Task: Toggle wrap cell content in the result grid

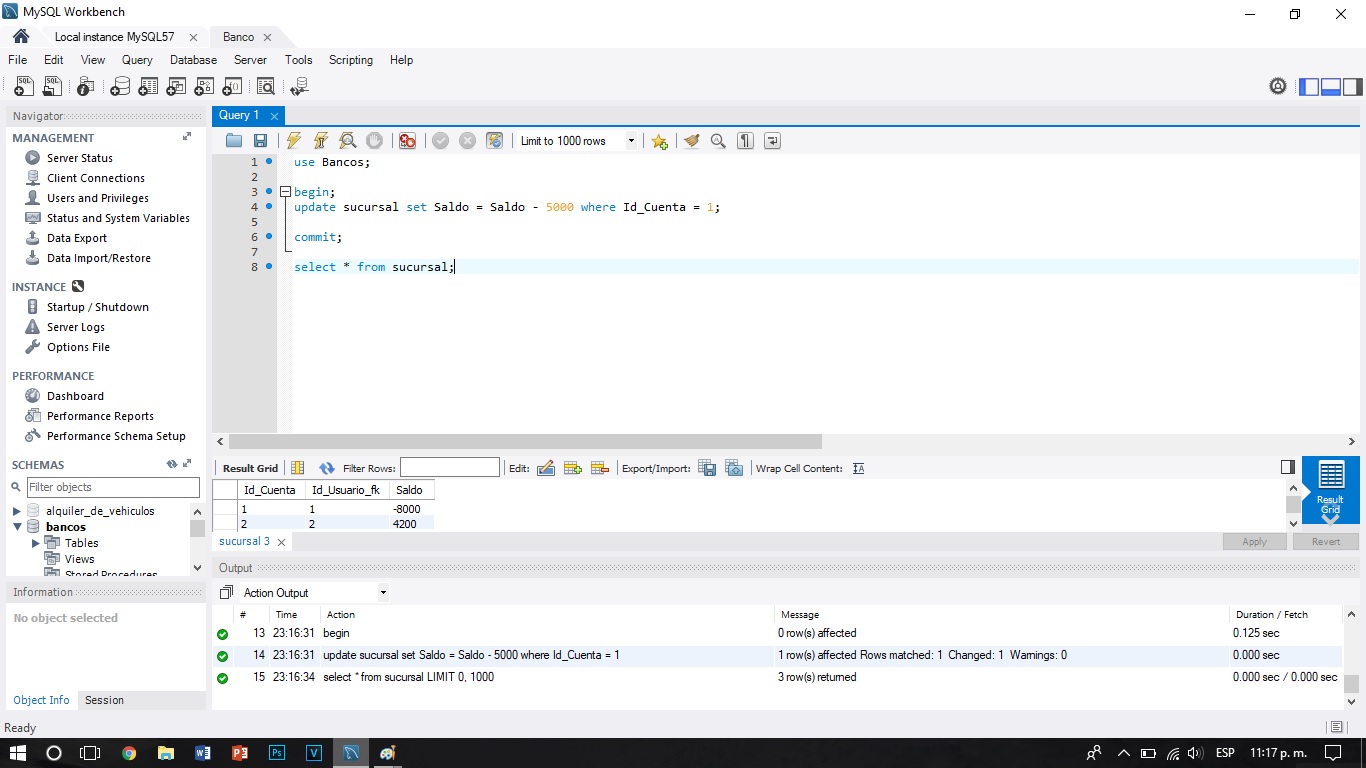Action: tap(858, 467)
